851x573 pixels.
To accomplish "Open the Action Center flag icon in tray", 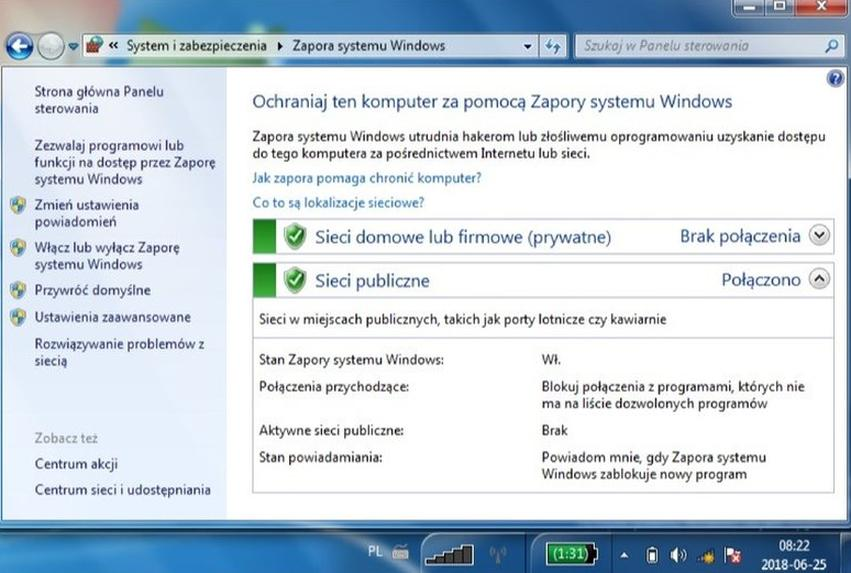I will 732,553.
